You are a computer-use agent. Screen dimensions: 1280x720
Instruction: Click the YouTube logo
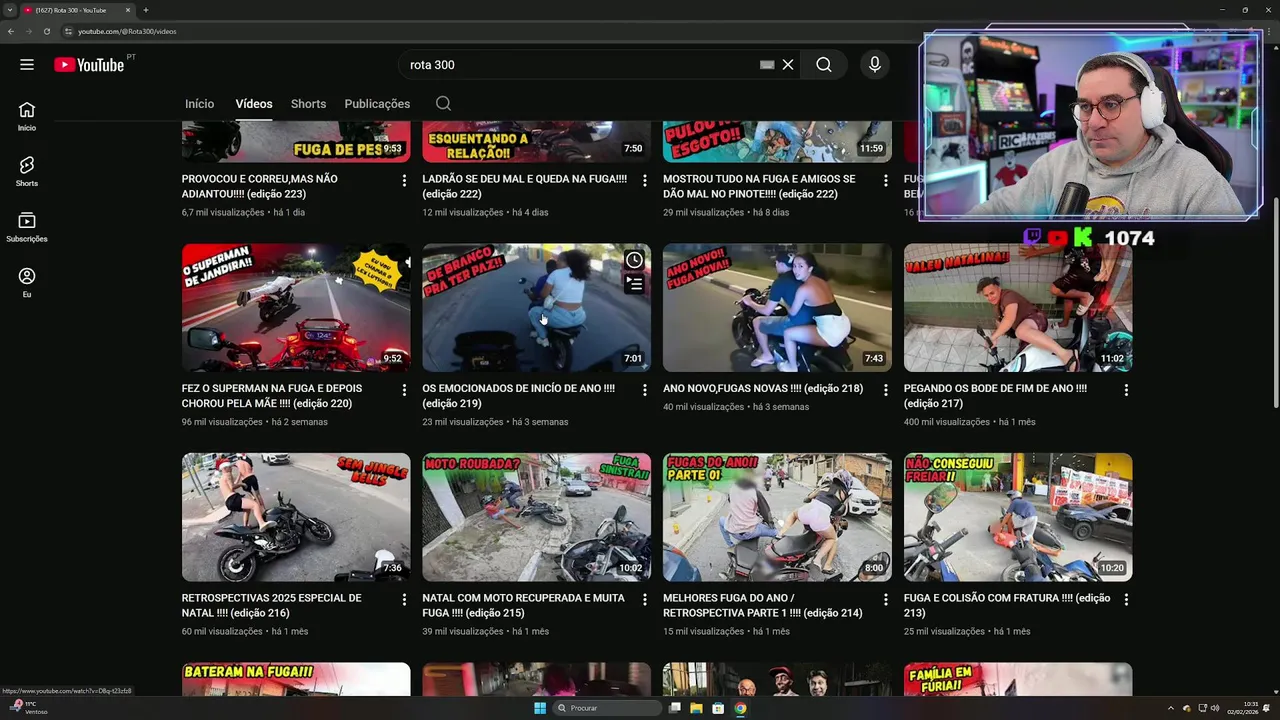[89, 65]
